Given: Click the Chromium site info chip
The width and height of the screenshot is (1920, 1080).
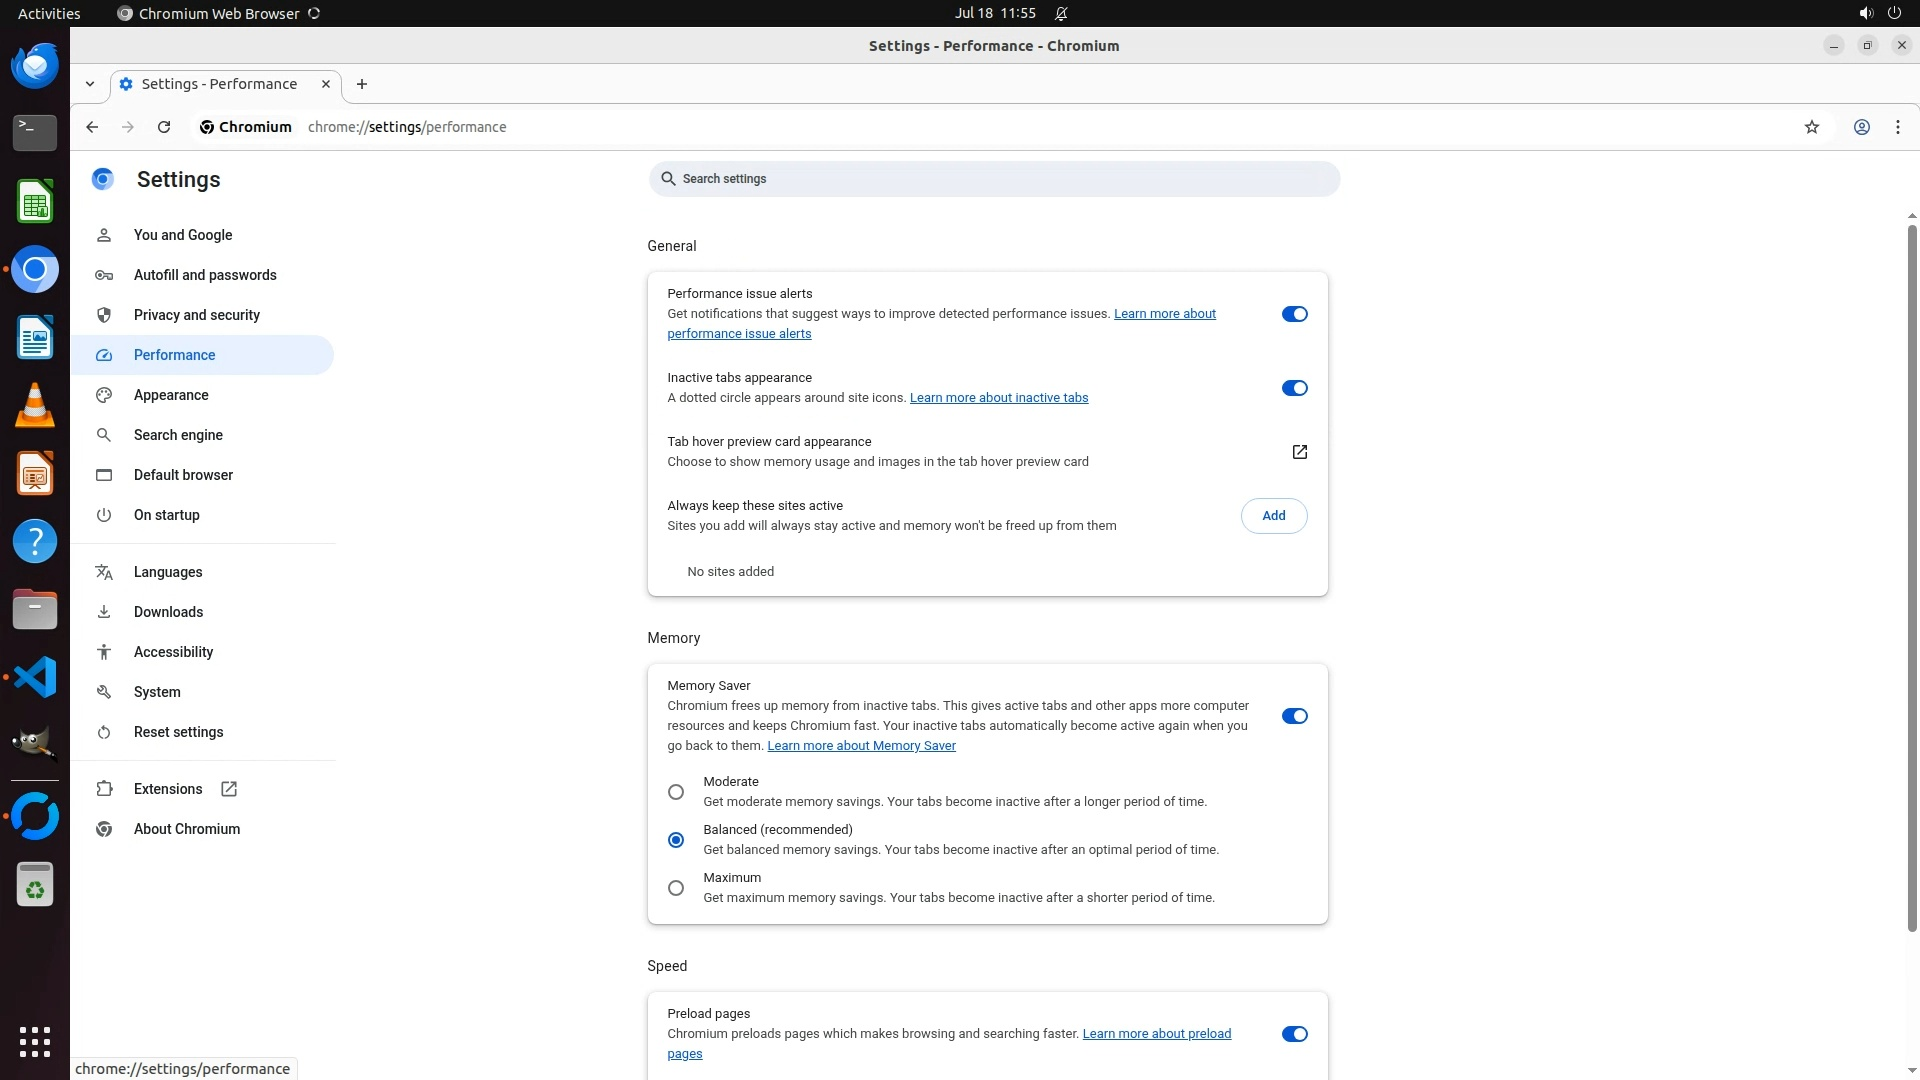Looking at the screenshot, I should 246,127.
